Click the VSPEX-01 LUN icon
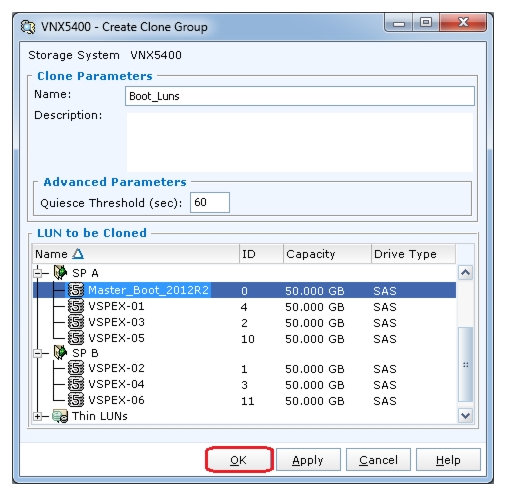Image resolution: width=507 pixels, height=497 pixels. [x=76, y=306]
